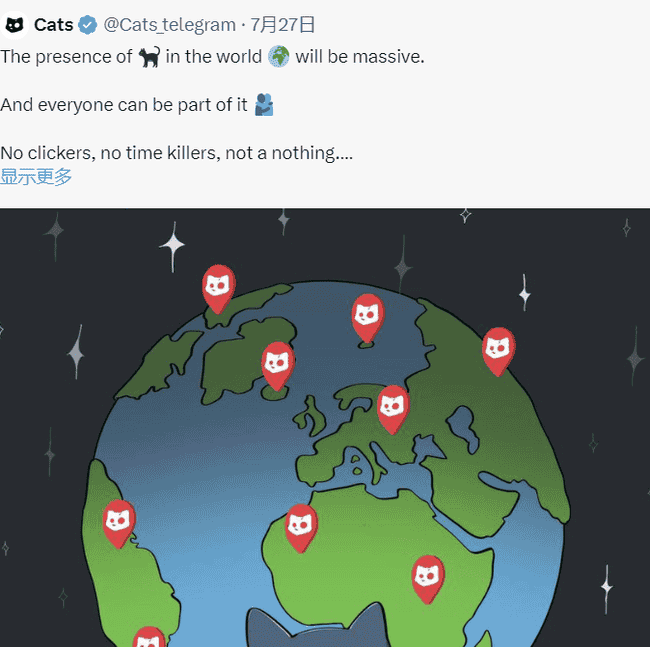The width and height of the screenshot is (650, 647).
Task: Click the cat pin at the globe's right edge
Action: tap(499, 351)
